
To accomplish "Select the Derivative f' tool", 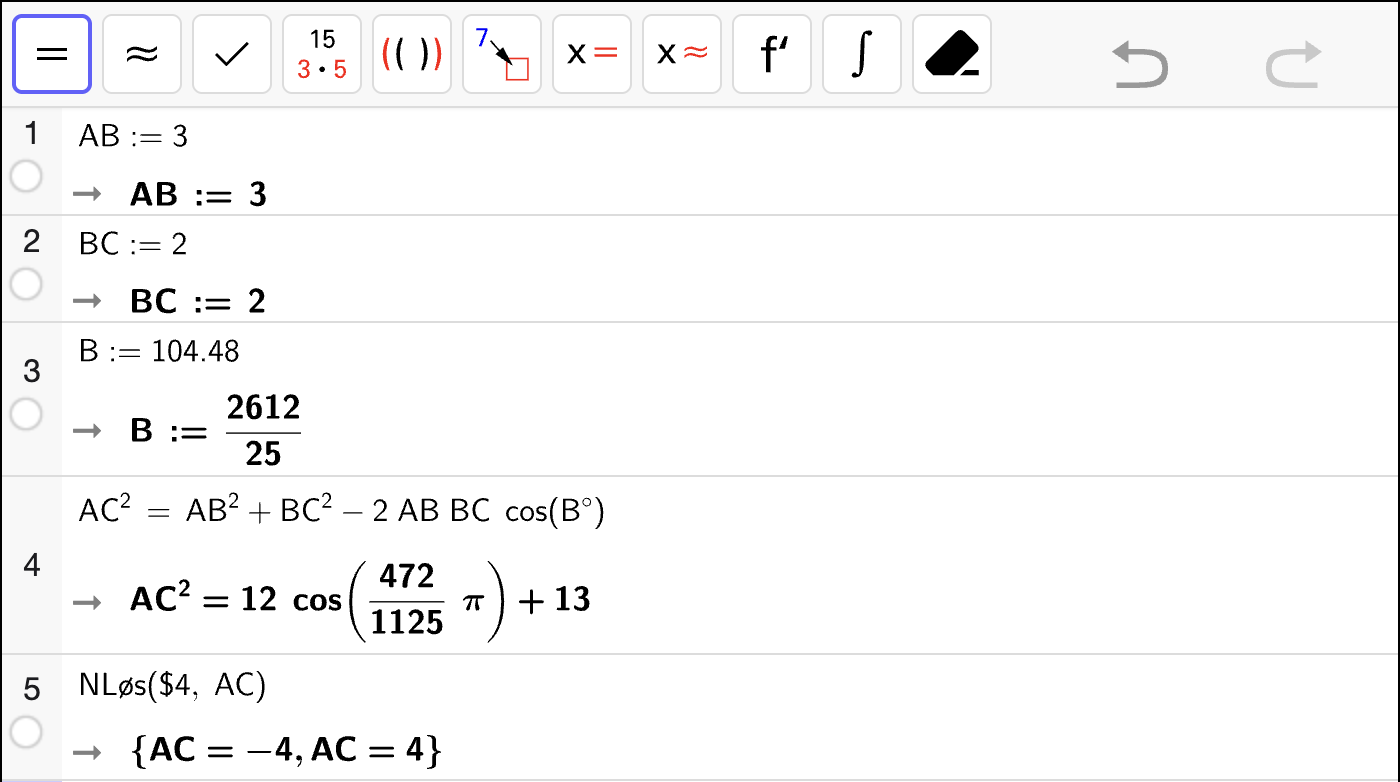I will click(x=772, y=54).
